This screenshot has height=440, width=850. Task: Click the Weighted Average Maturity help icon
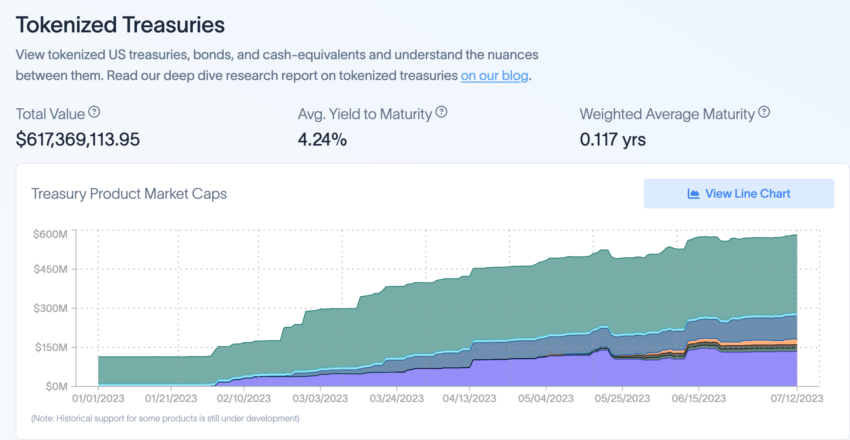click(764, 113)
